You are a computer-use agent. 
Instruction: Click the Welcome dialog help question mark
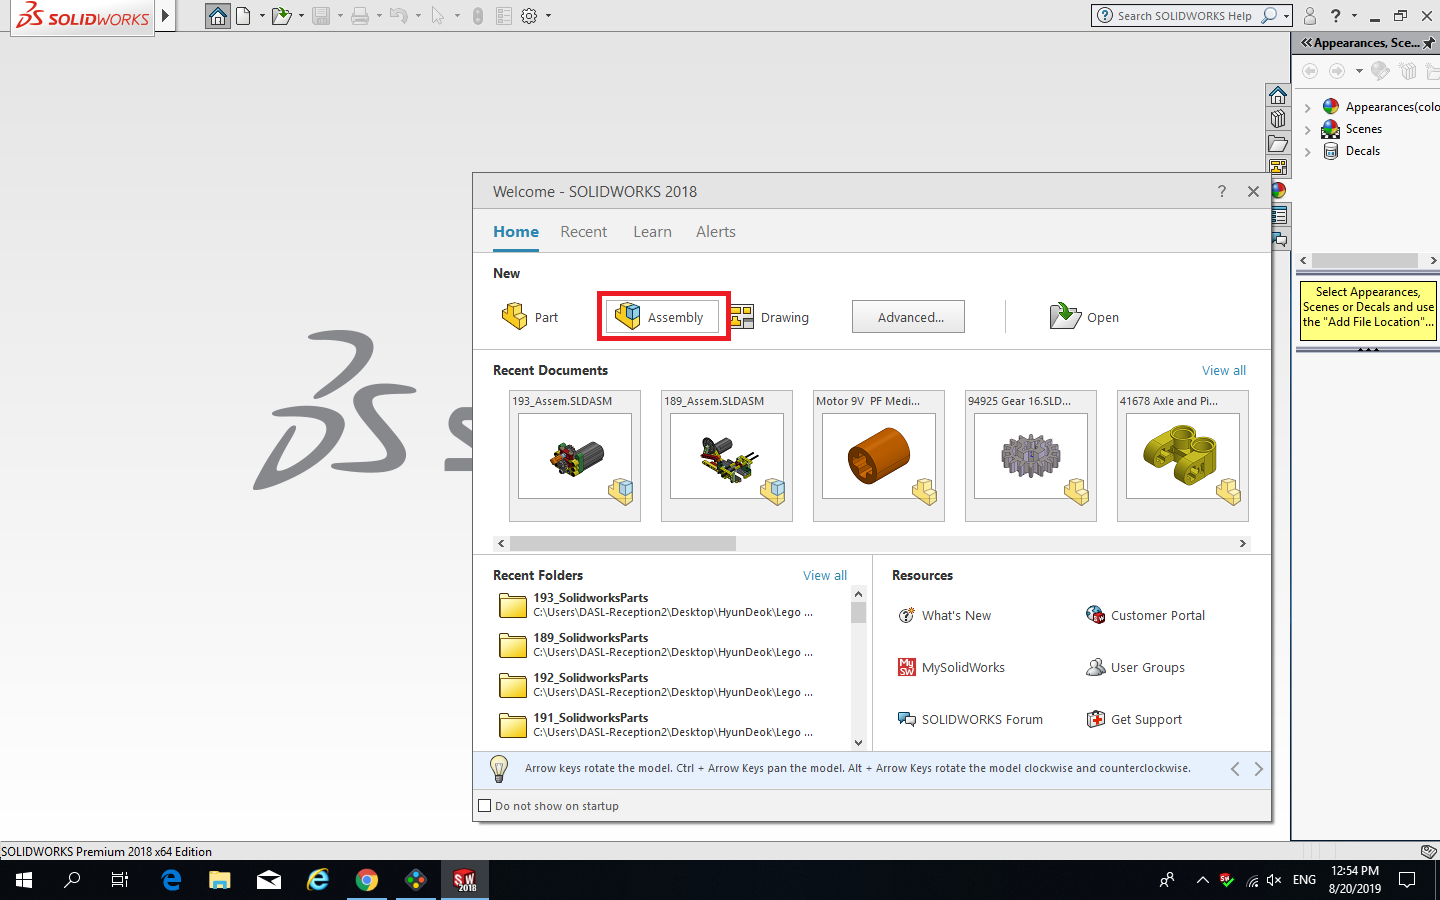1221,191
